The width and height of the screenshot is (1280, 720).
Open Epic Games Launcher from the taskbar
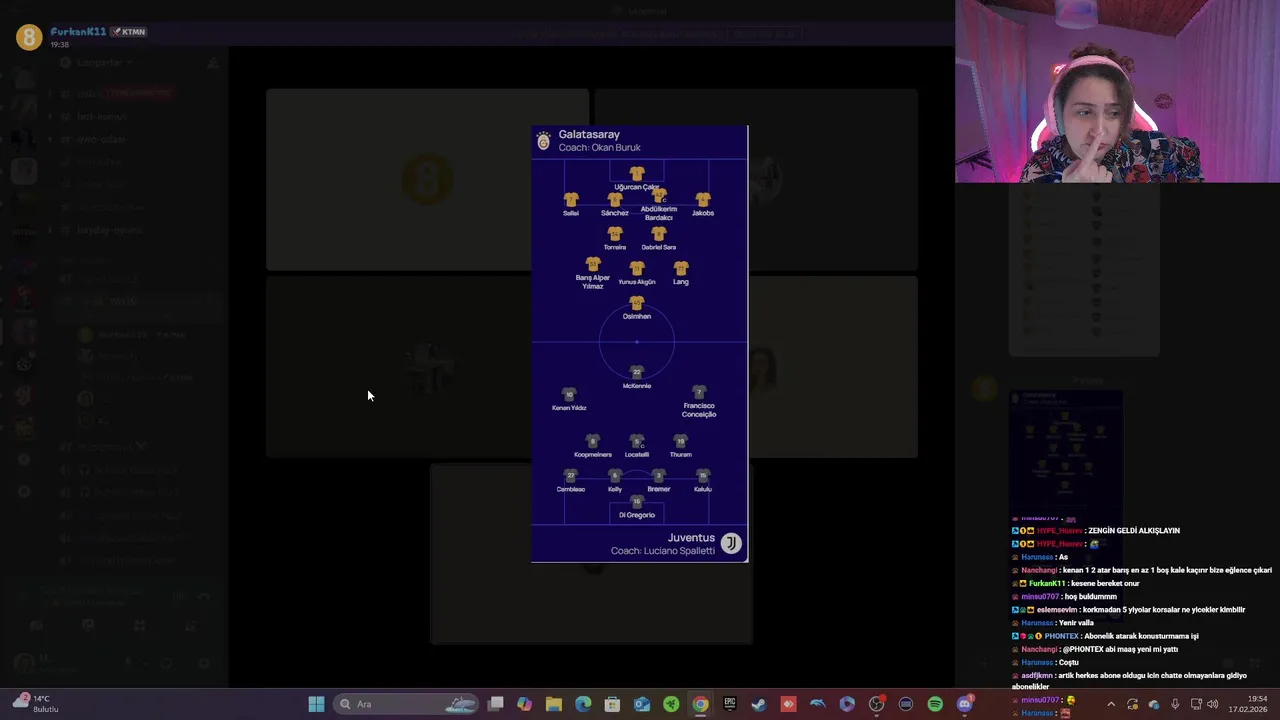(x=730, y=704)
